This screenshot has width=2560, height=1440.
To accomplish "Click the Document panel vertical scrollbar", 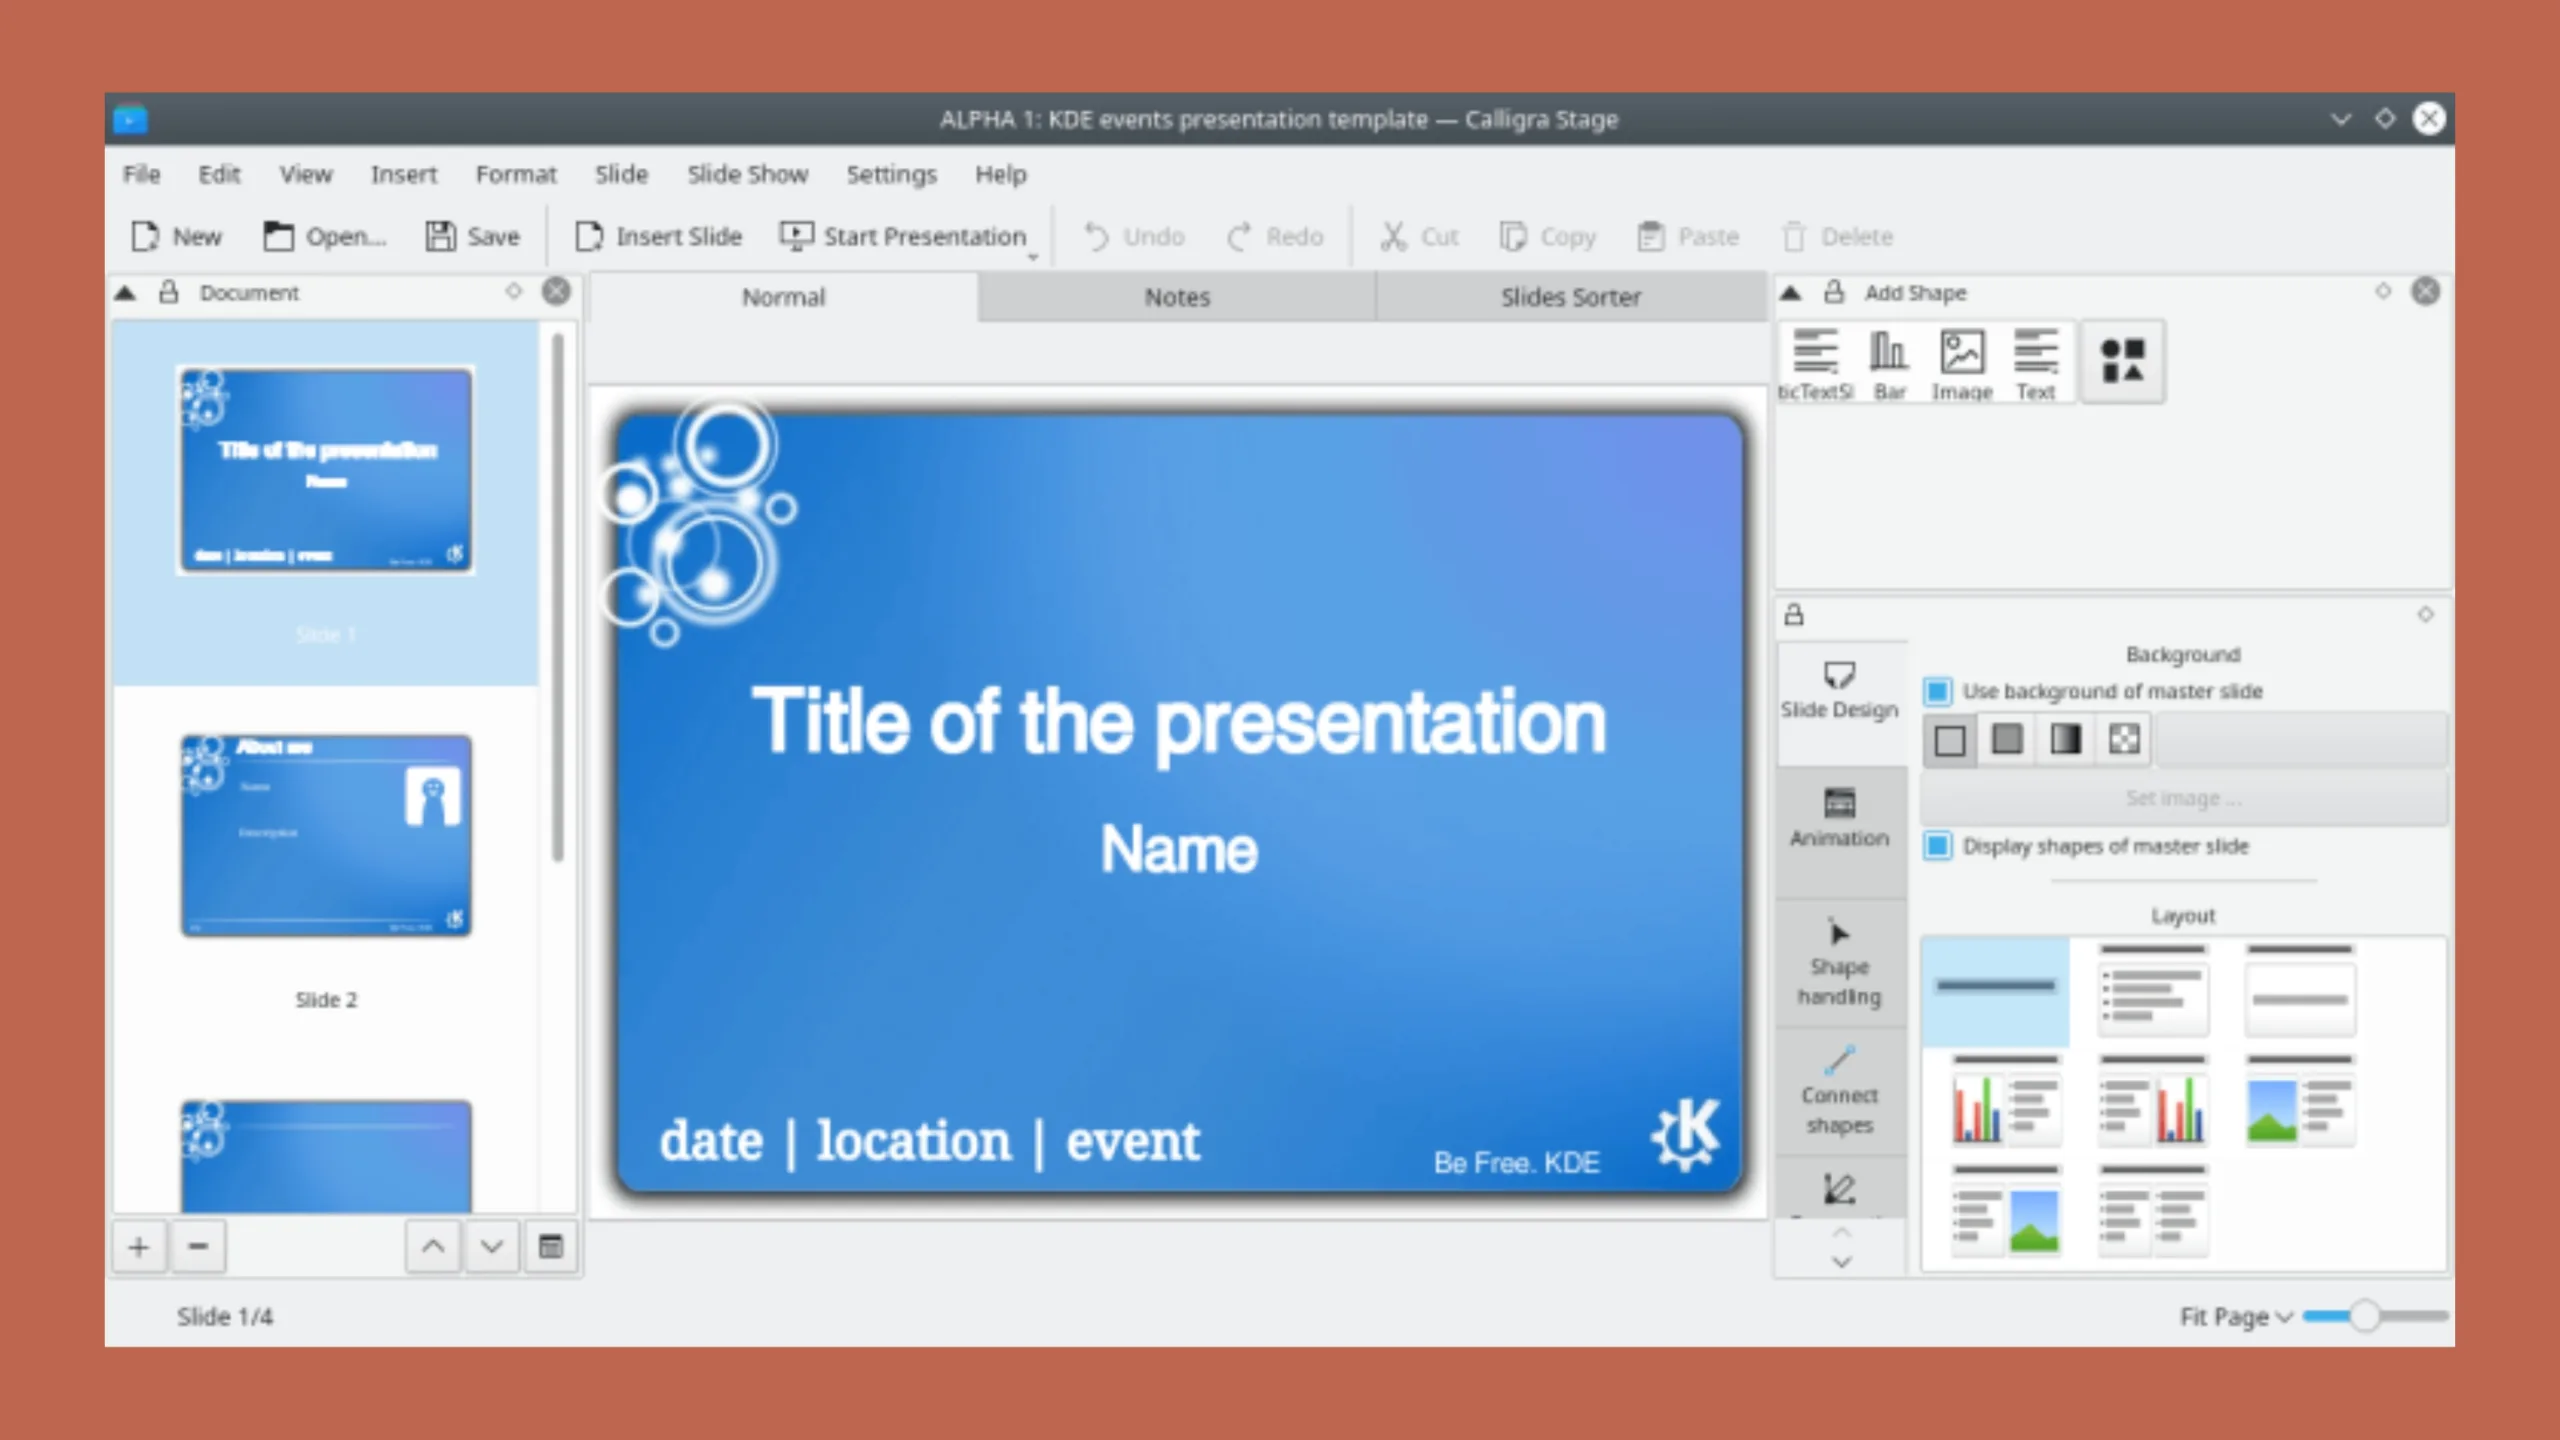I will (x=558, y=598).
